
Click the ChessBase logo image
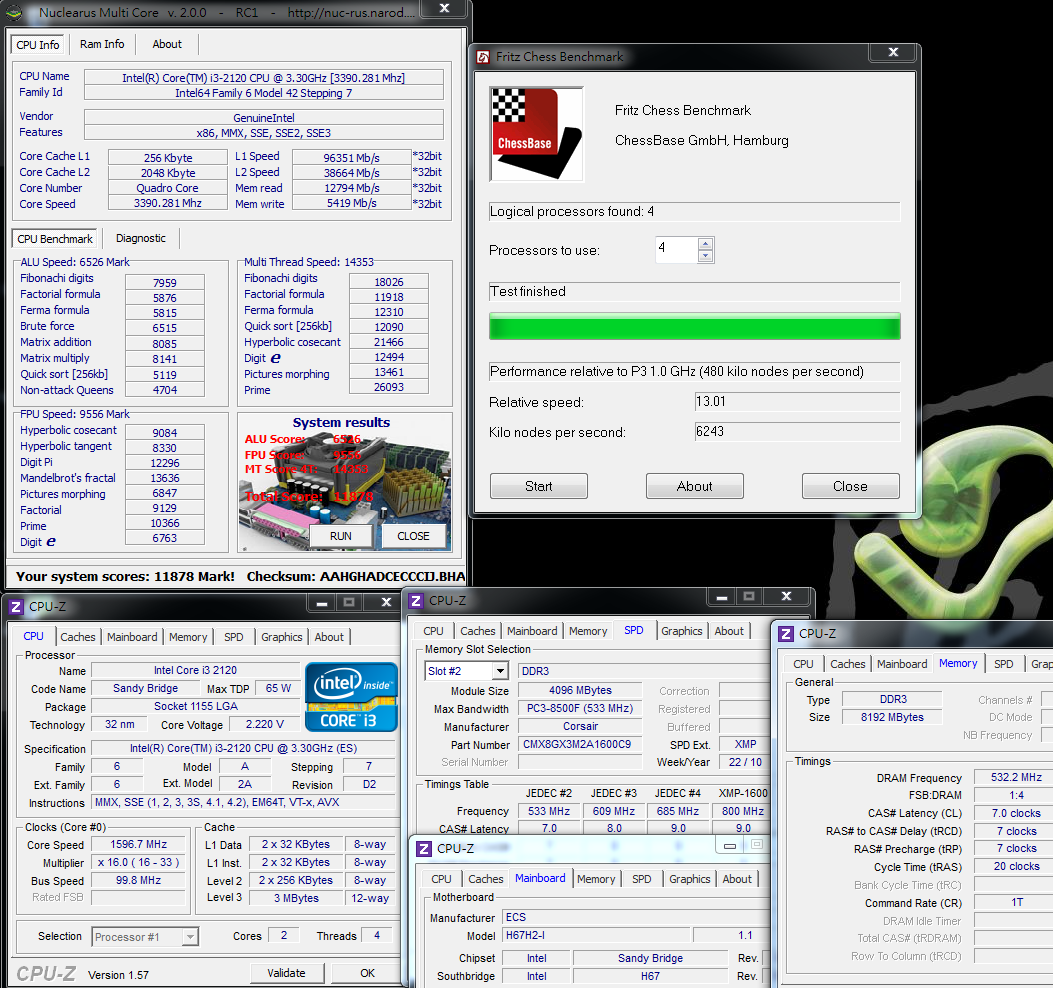(537, 134)
